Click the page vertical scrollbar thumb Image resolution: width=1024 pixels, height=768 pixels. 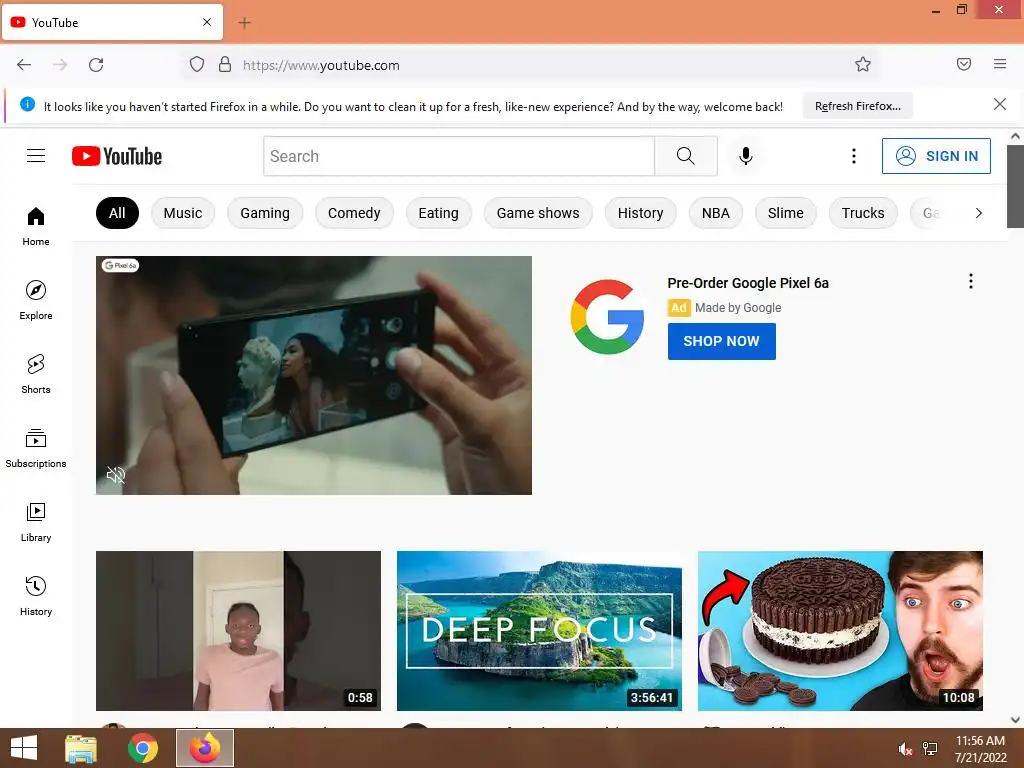pos(1015,187)
